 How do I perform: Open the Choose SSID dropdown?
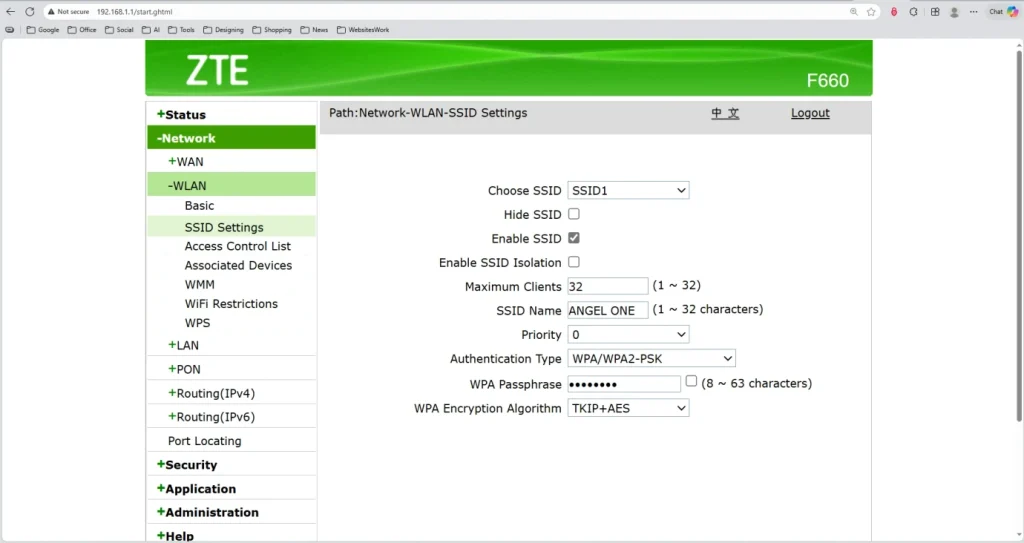(628, 190)
